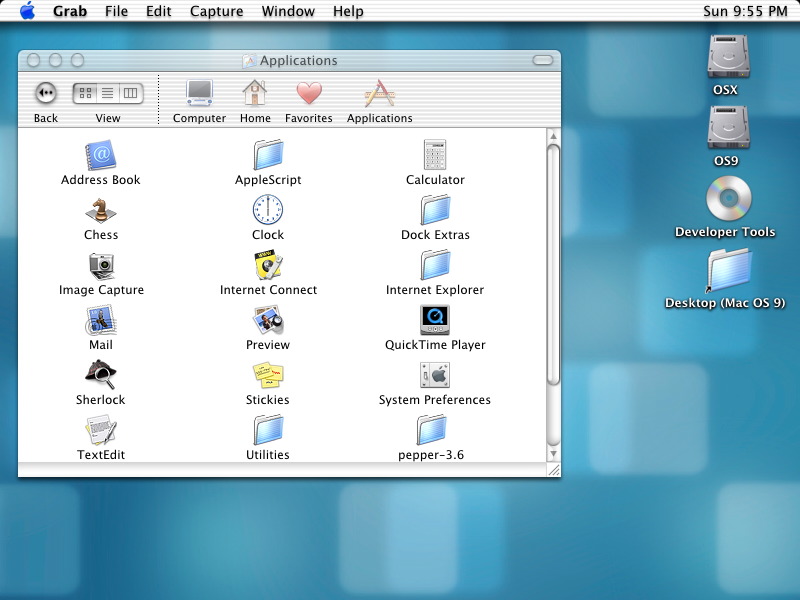This screenshot has width=800, height=600.
Task: Open the Window menu
Action: [x=287, y=11]
